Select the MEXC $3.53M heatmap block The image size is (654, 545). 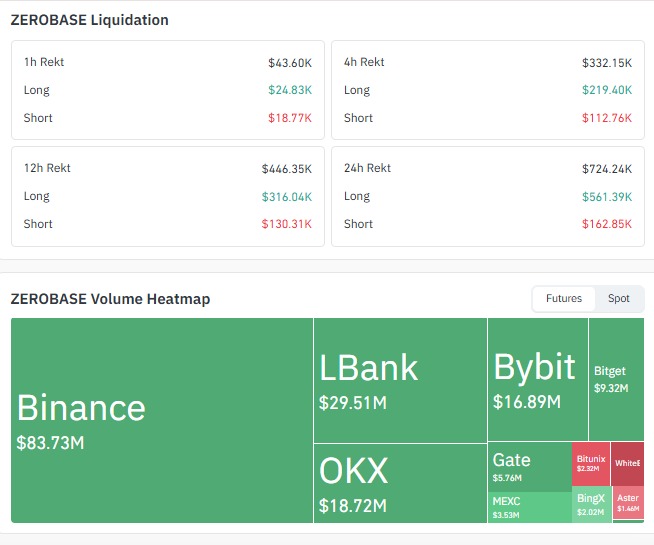530,507
